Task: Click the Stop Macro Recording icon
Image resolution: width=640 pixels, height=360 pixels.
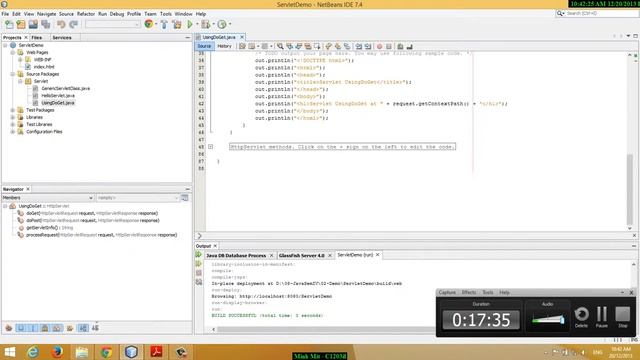Action: [x=389, y=47]
